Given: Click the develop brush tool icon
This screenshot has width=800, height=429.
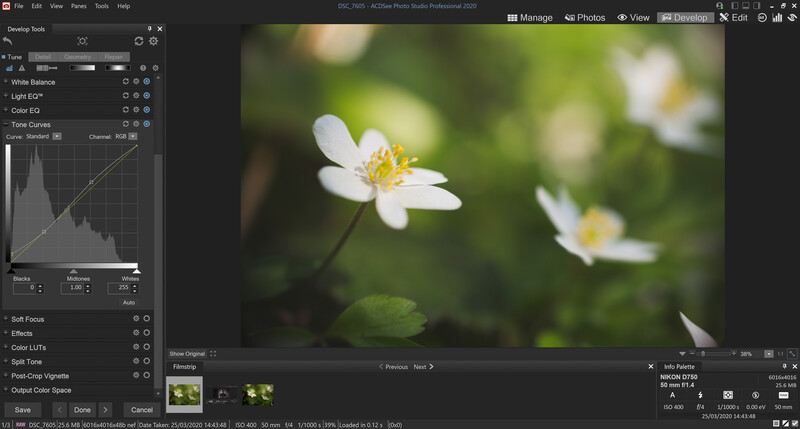Looking at the screenshot, I should 46,68.
